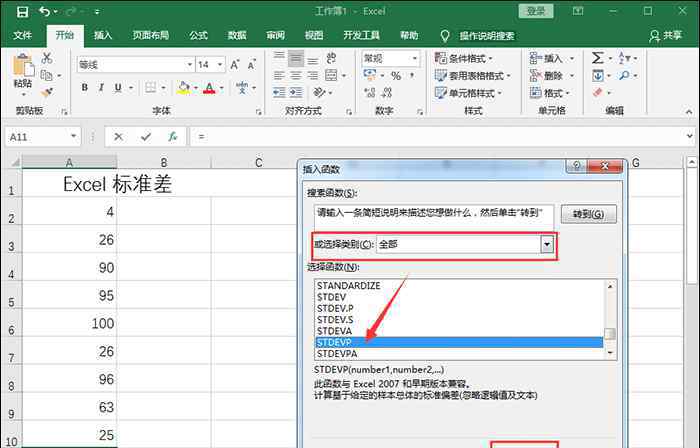This screenshot has height=448, width=700.
Task: Open the font size dropdown showing 14
Action: pos(220,65)
